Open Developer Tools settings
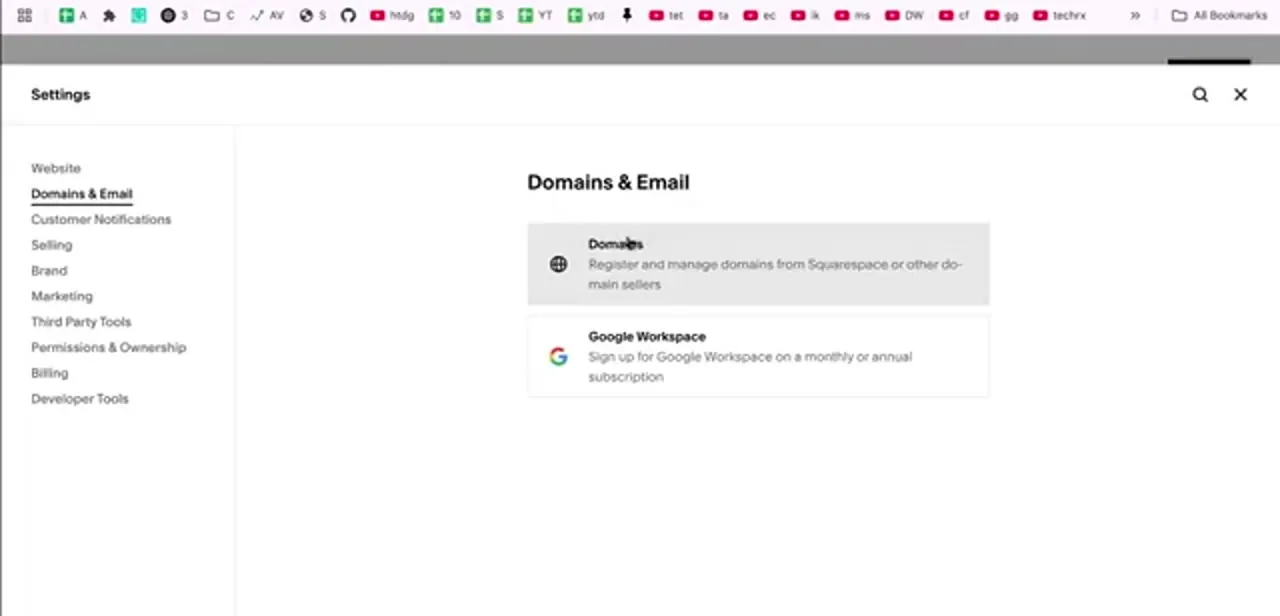Image resolution: width=1280 pixels, height=616 pixels. pos(80,399)
